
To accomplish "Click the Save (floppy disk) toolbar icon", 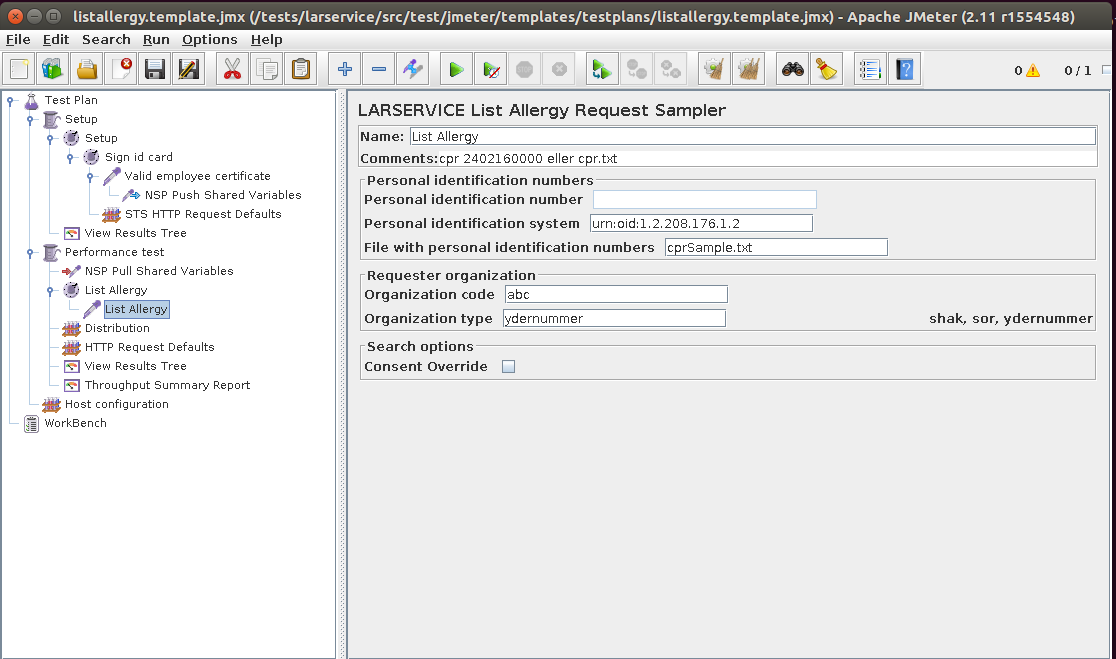I will (x=155, y=70).
